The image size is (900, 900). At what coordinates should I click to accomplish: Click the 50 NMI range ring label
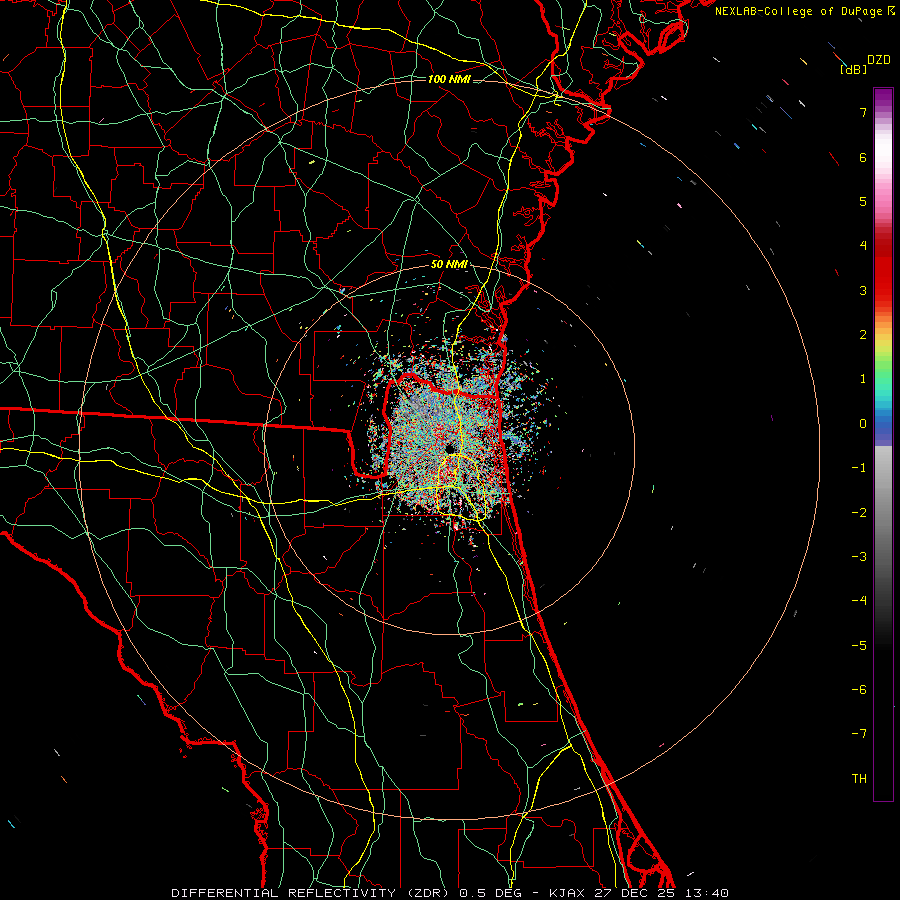449,264
